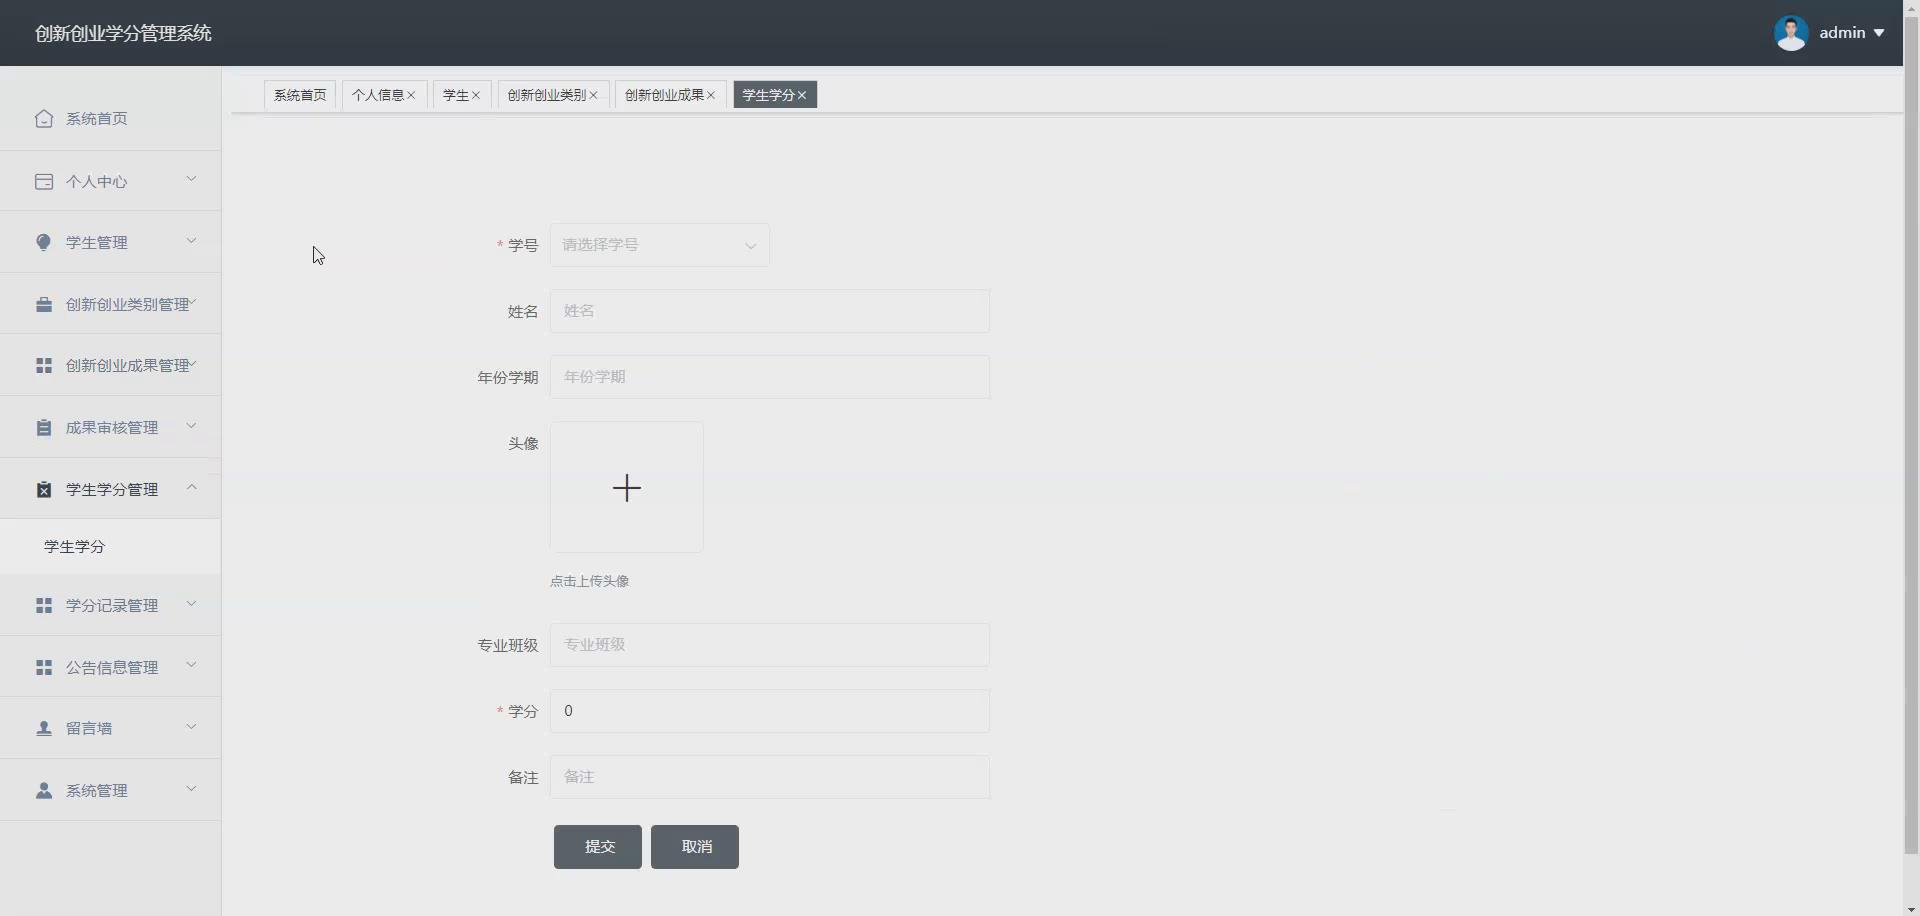
Task: Open the admin account dropdown
Action: tap(1845, 32)
